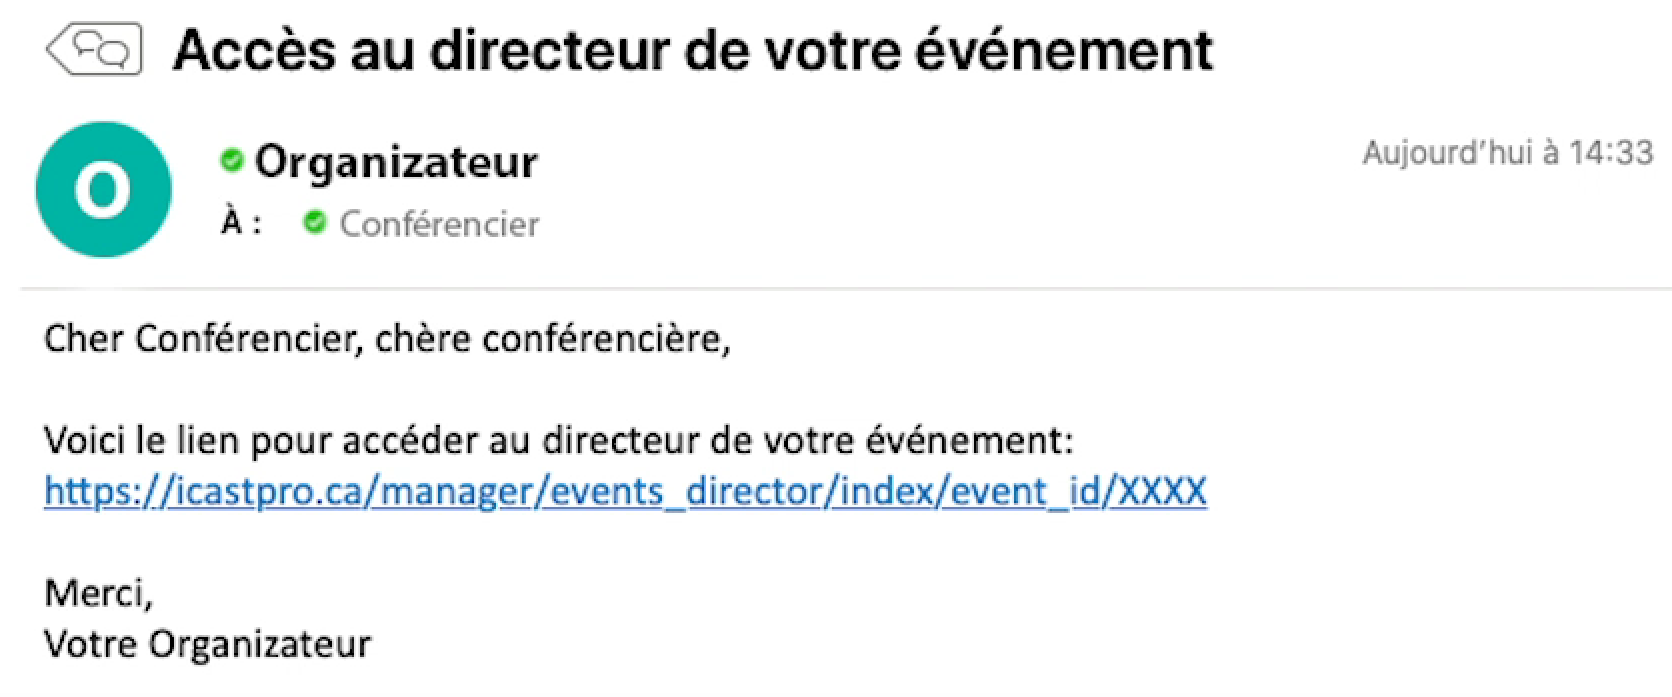The width and height of the screenshot is (1672, 697).
Task: Click "chère conférencière" in the greeting line
Action: 552,339
